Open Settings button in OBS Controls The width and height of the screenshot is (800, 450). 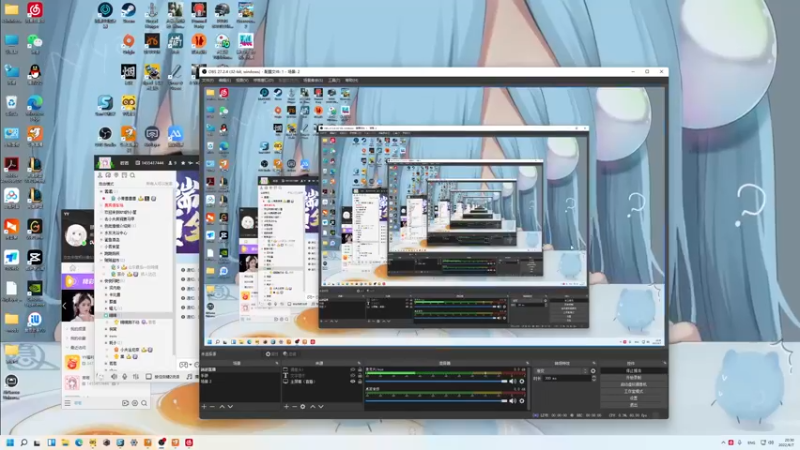[633, 398]
